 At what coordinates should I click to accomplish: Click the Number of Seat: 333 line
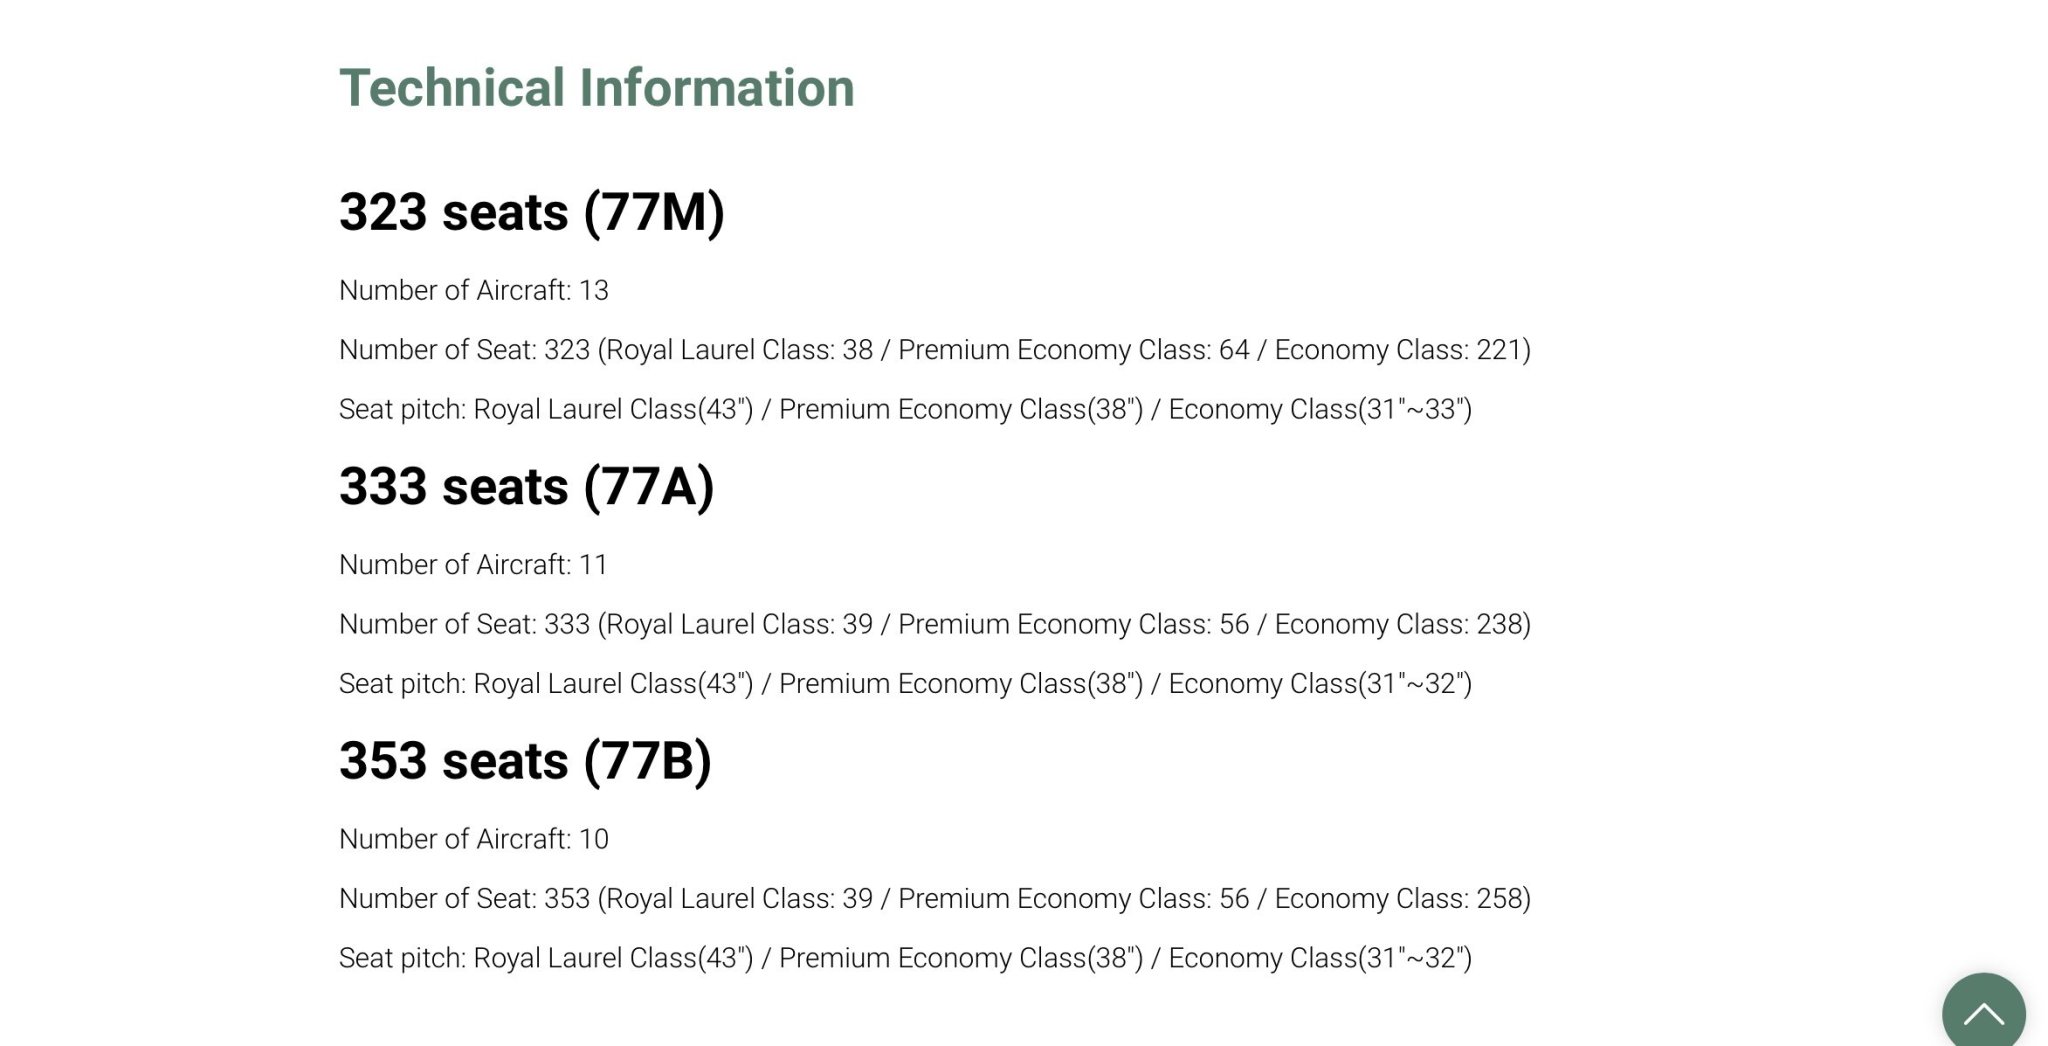tap(935, 624)
